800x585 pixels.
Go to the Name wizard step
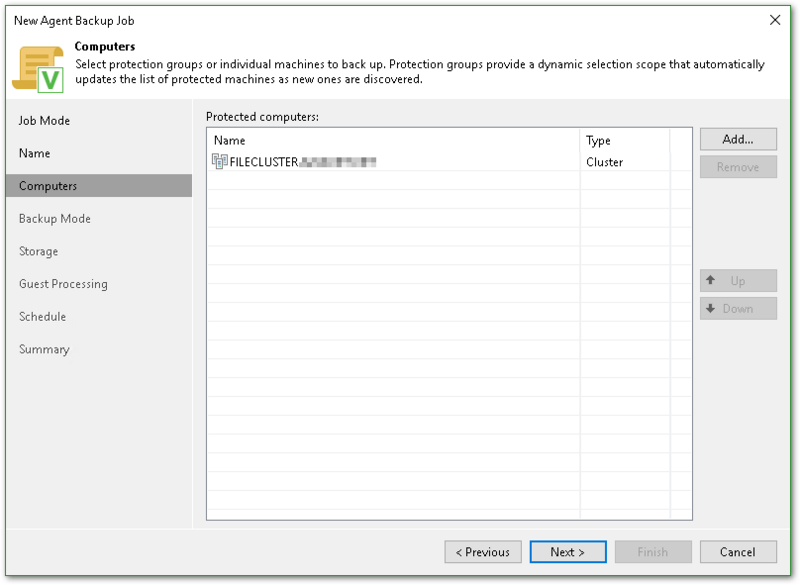point(35,154)
